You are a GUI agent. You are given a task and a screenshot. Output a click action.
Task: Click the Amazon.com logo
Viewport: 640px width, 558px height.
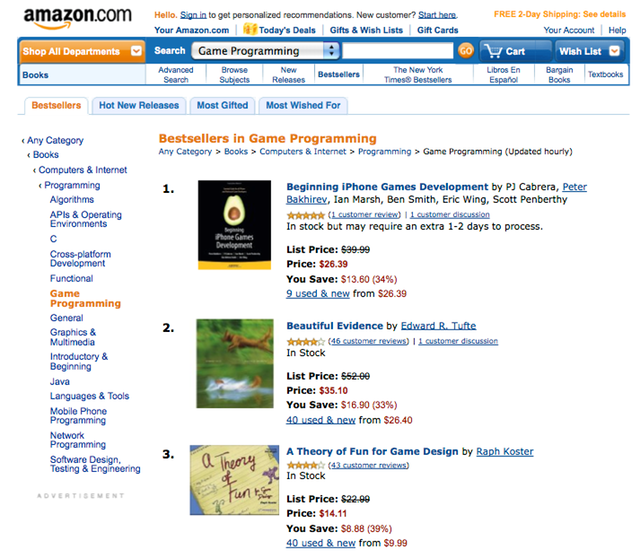tap(77, 16)
